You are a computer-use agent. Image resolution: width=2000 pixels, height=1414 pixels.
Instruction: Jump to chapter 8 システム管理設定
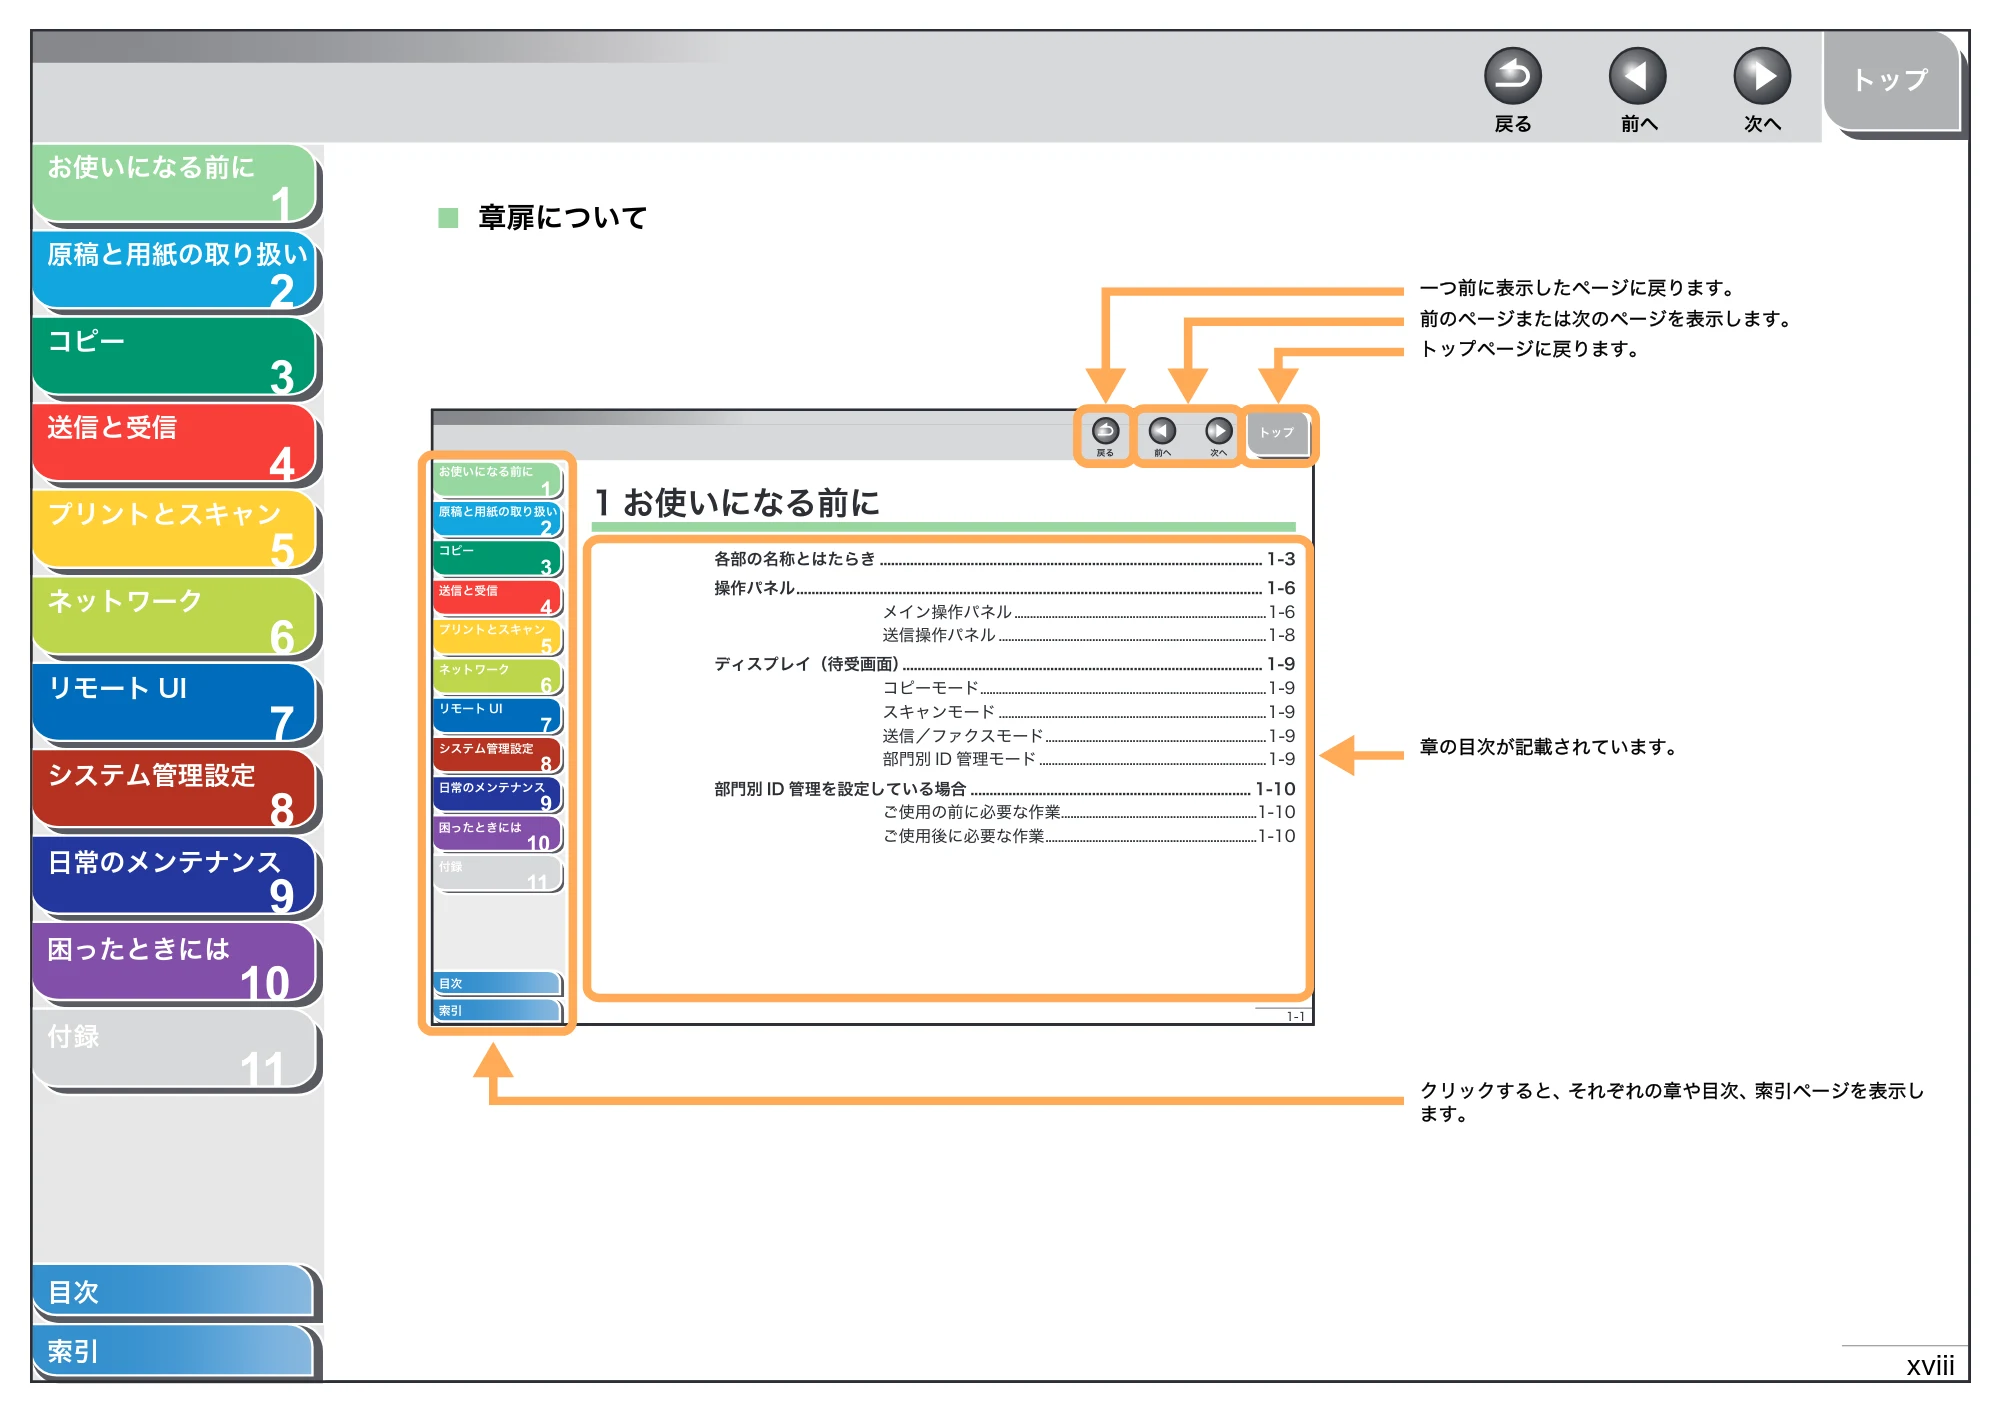point(175,791)
